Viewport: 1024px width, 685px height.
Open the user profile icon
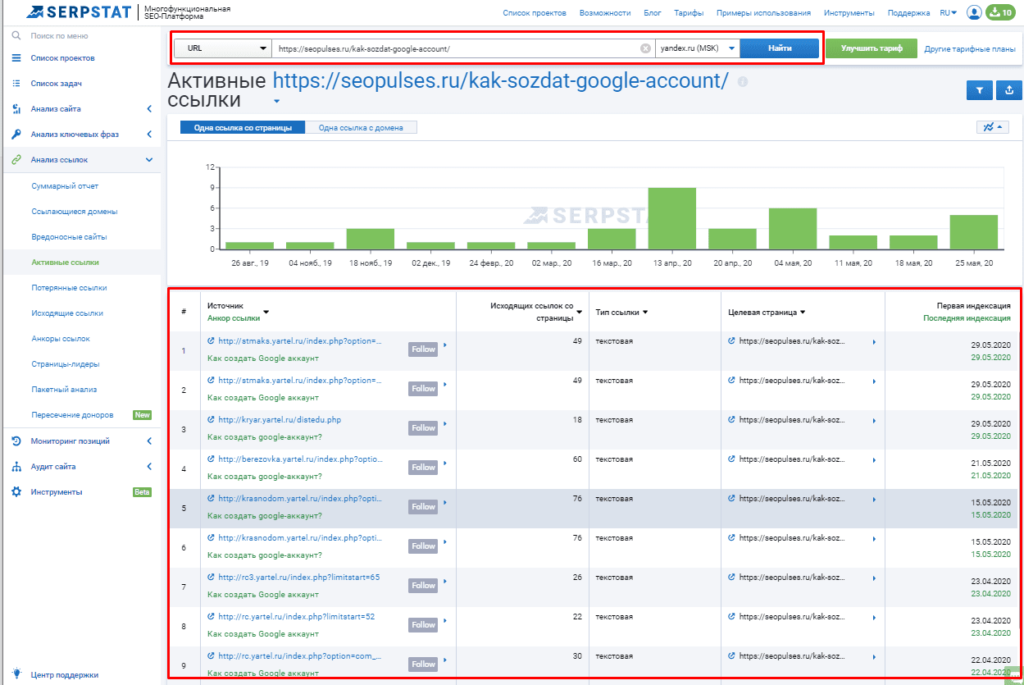(x=974, y=12)
